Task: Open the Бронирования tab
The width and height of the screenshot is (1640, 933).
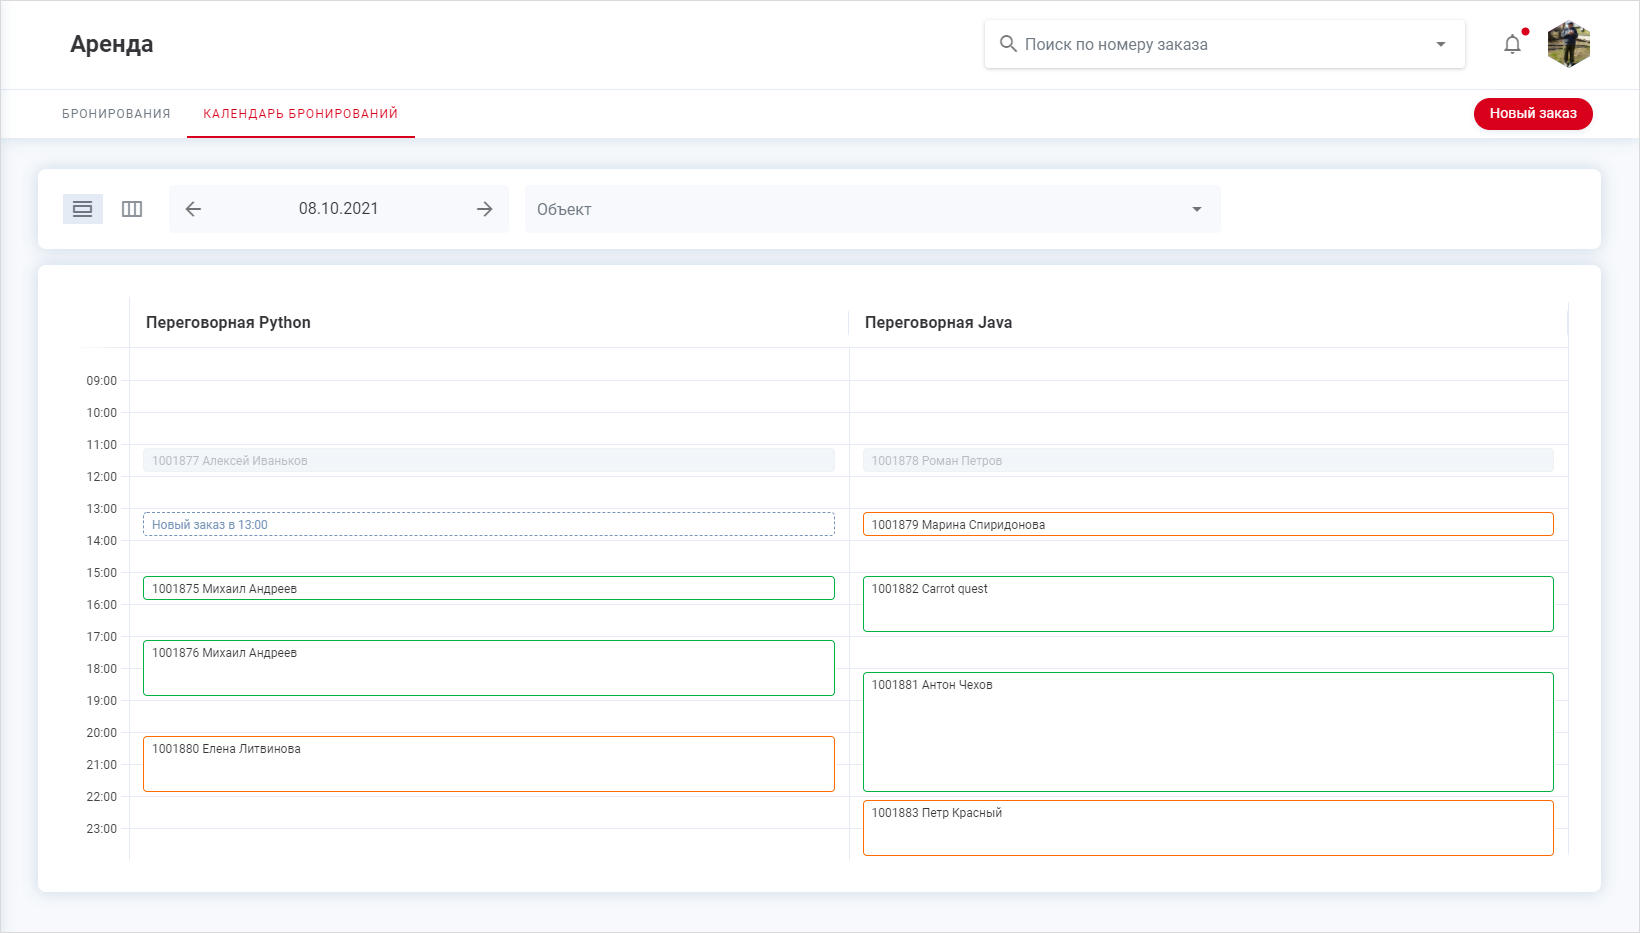Action: pos(116,114)
